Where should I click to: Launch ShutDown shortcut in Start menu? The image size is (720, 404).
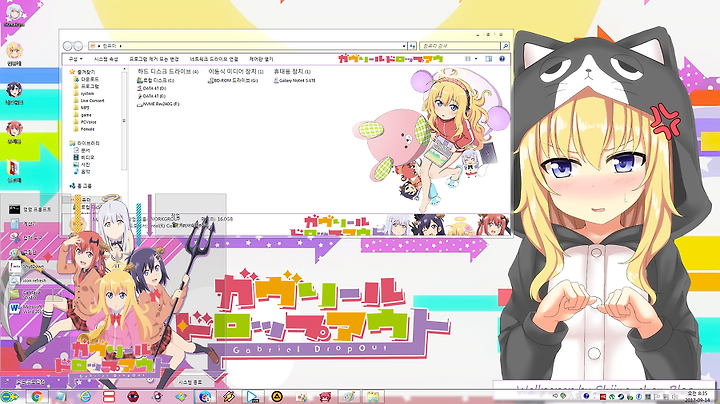28,266
